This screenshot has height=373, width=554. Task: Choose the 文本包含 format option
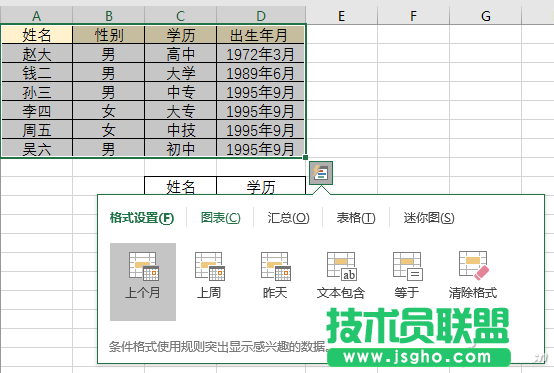[341, 276]
